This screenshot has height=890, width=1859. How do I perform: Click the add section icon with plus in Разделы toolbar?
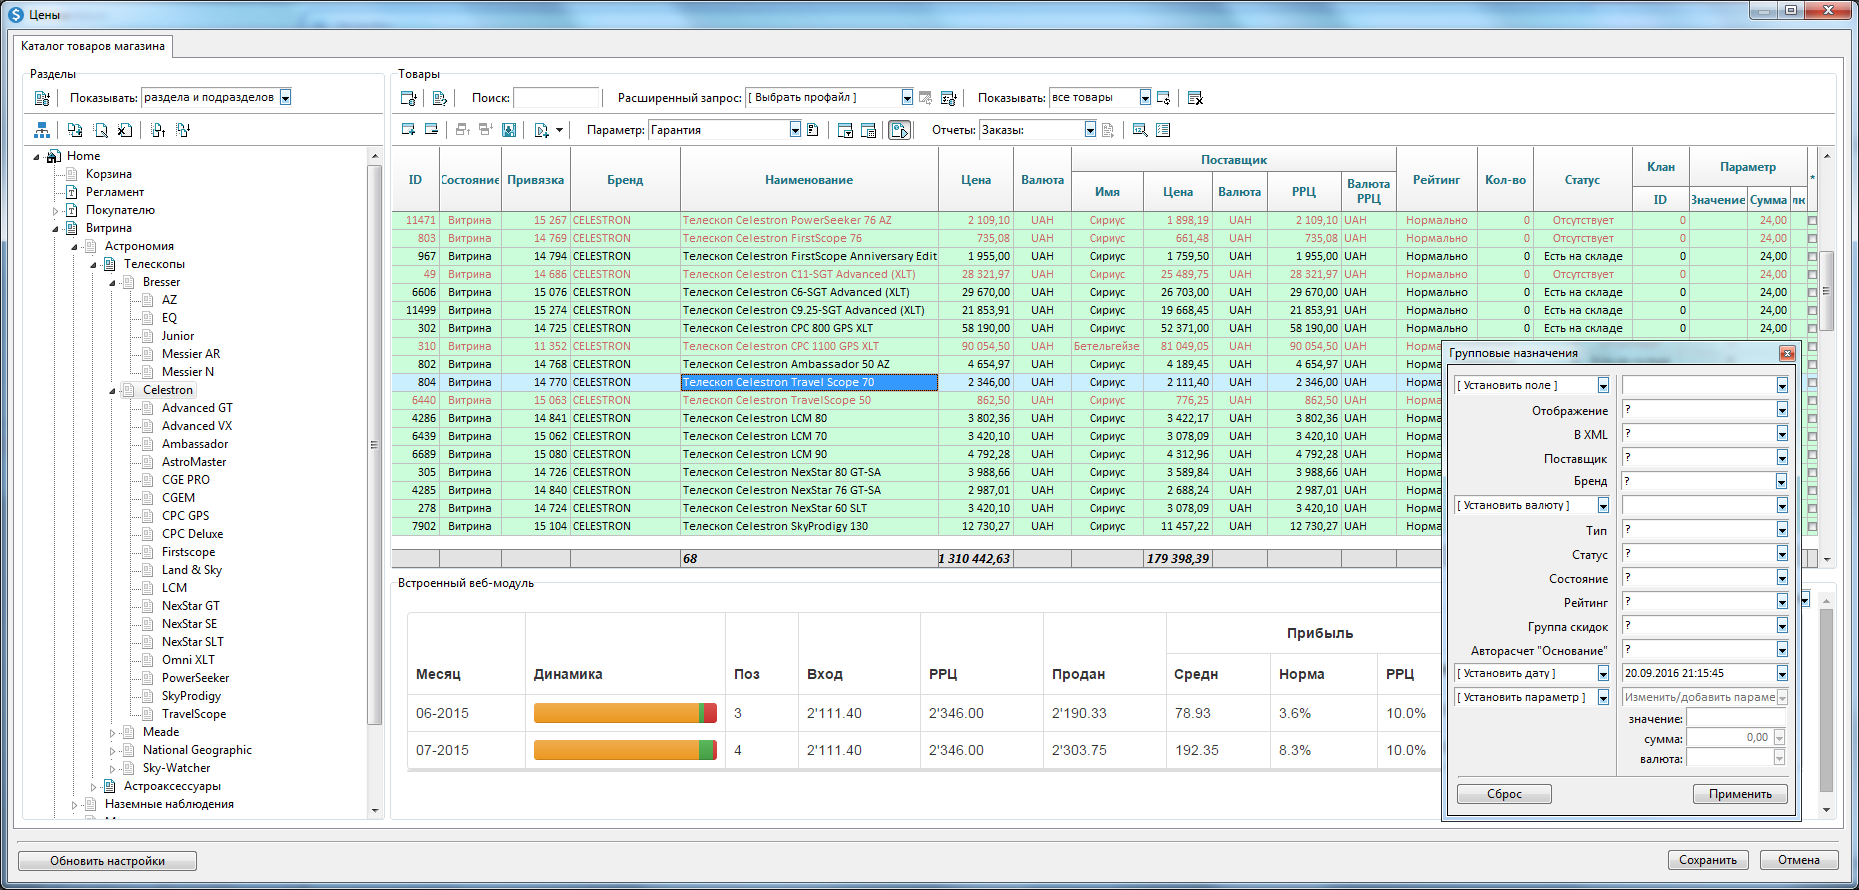[75, 130]
